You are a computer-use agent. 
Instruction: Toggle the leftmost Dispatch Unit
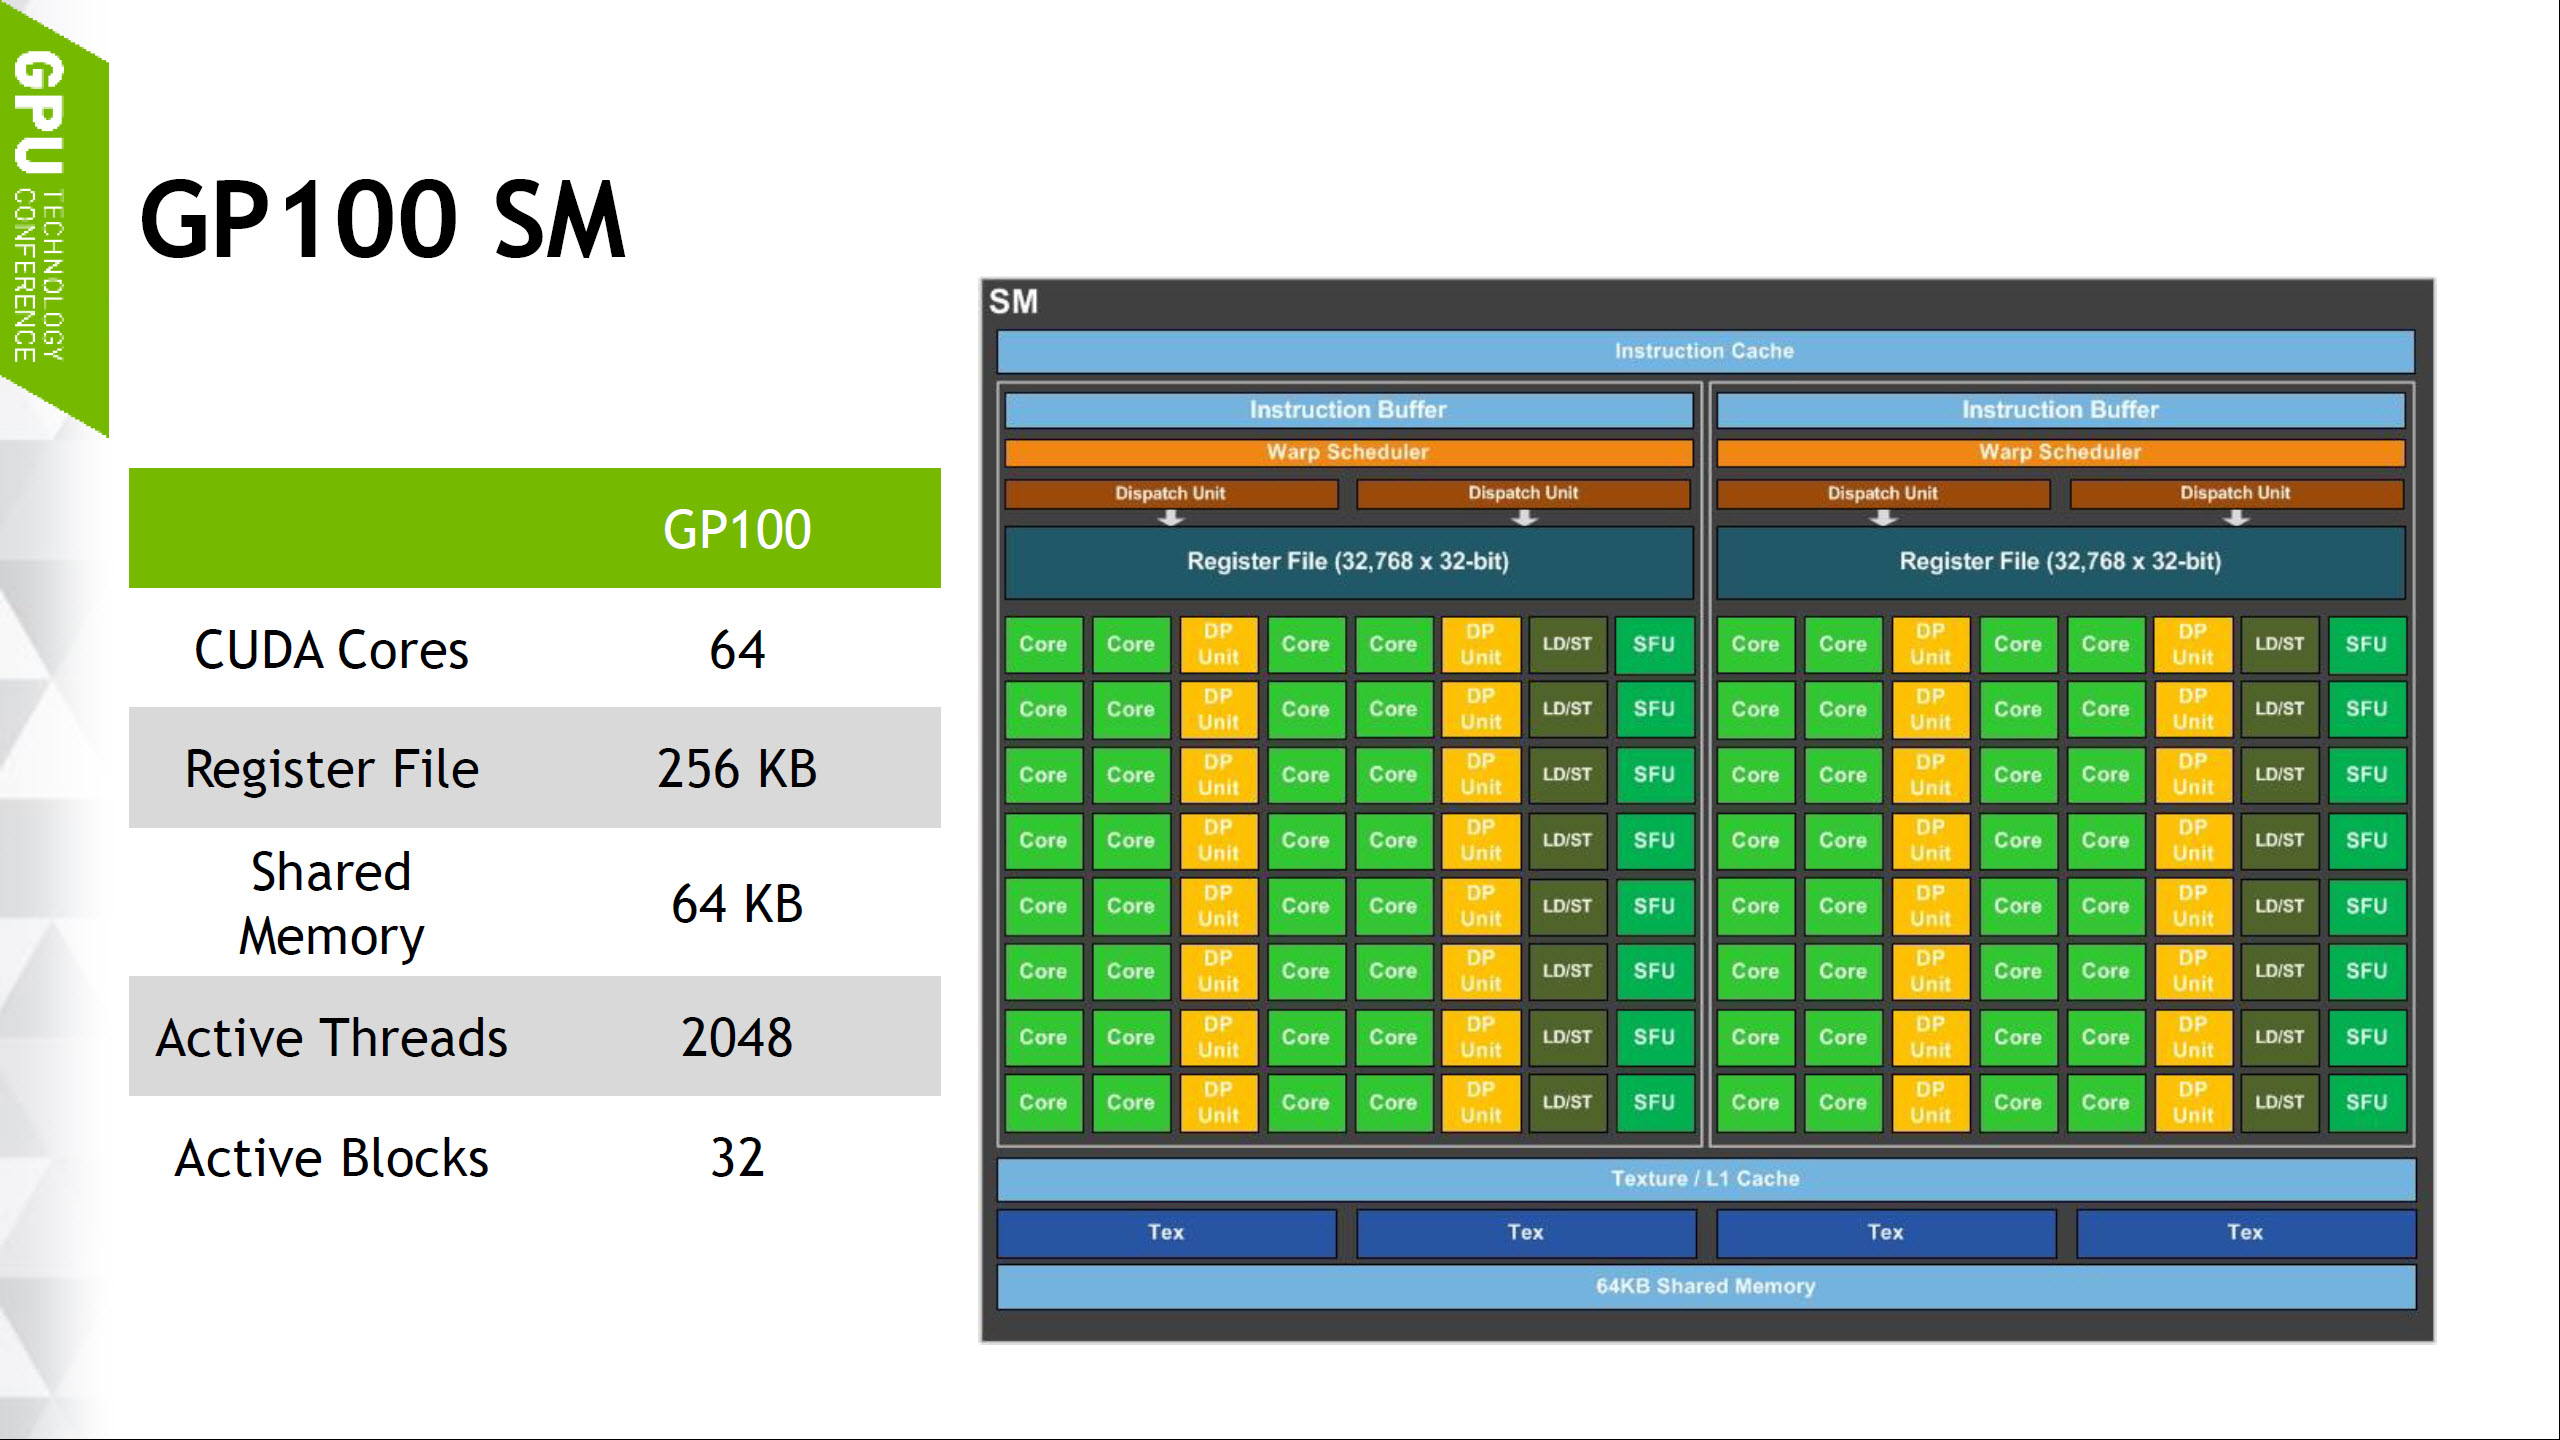pyautogui.click(x=1170, y=492)
